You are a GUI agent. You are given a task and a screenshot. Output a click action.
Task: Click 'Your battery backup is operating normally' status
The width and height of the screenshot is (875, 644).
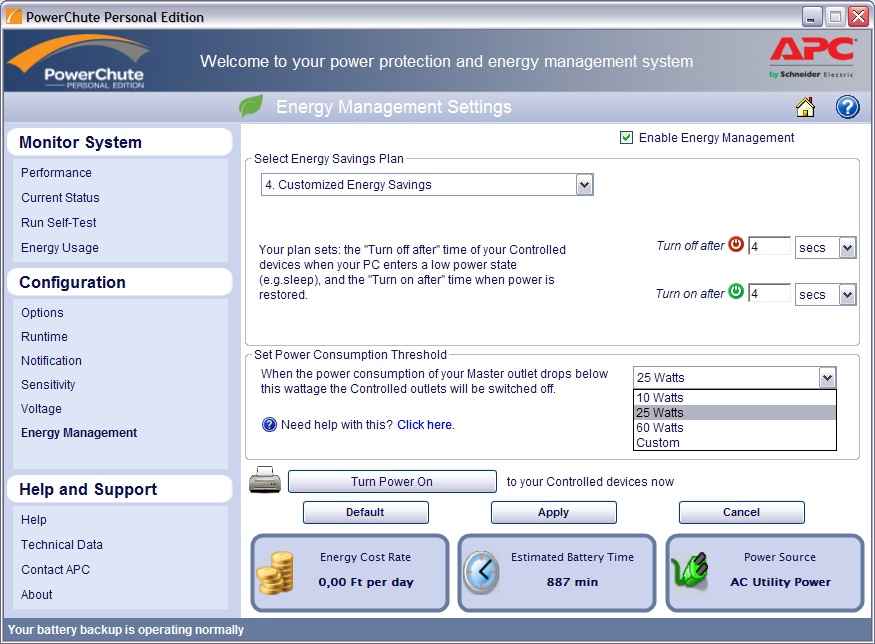click(x=126, y=629)
